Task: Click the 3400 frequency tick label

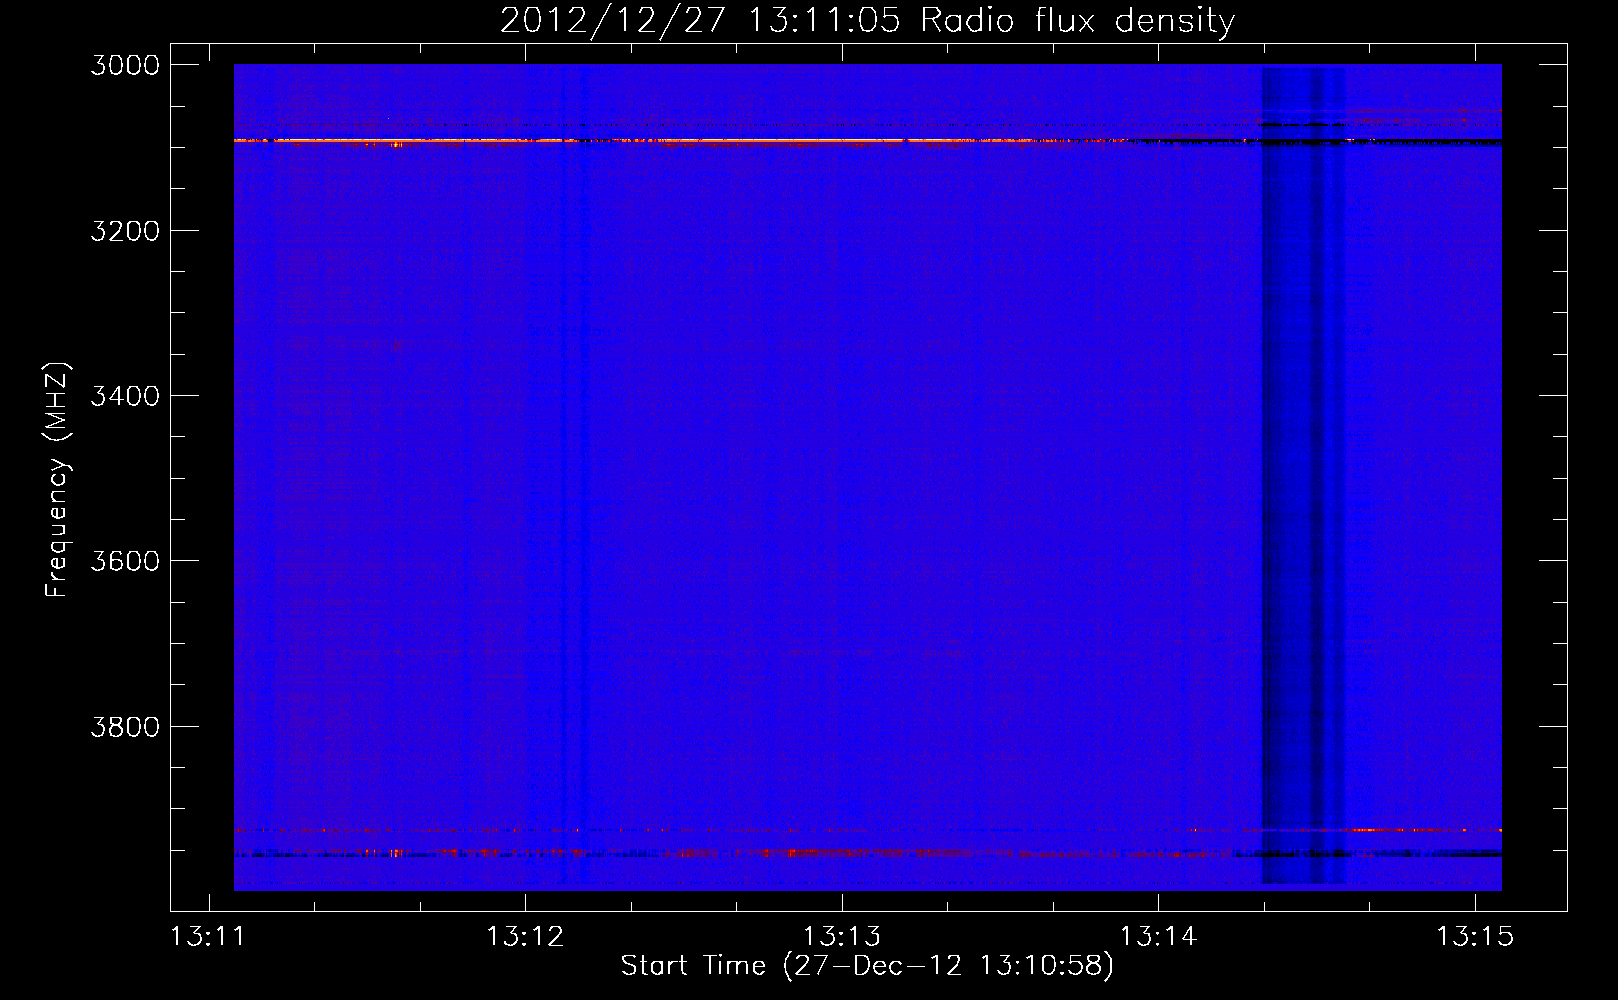Action: (x=125, y=396)
